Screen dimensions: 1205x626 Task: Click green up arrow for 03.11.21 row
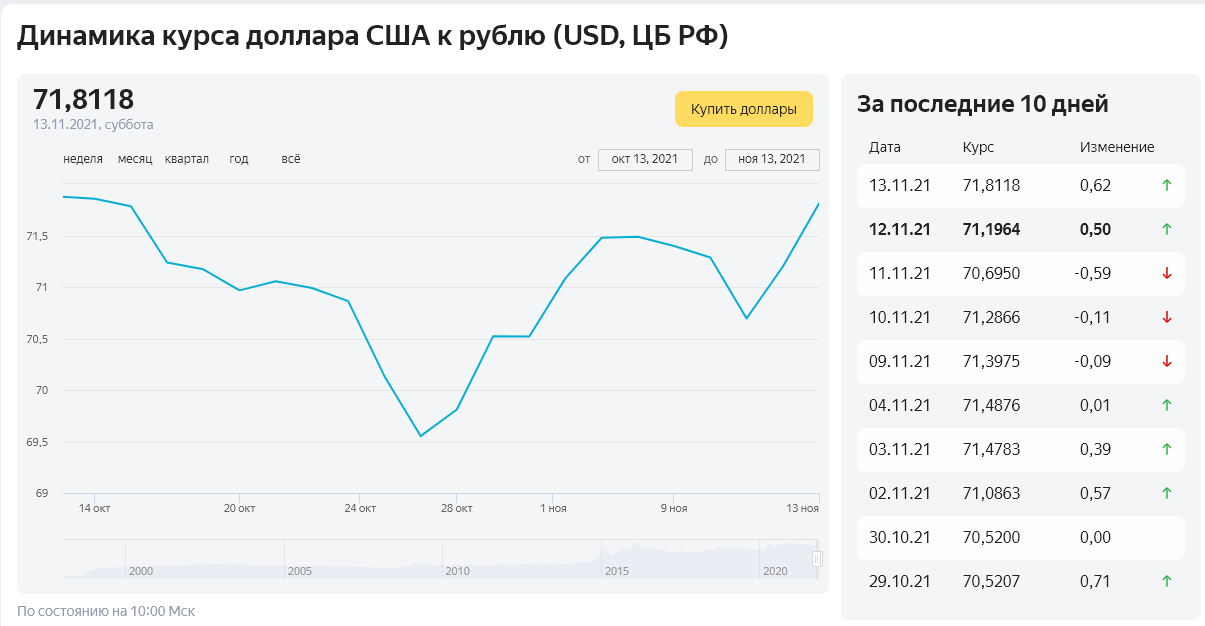point(1166,449)
